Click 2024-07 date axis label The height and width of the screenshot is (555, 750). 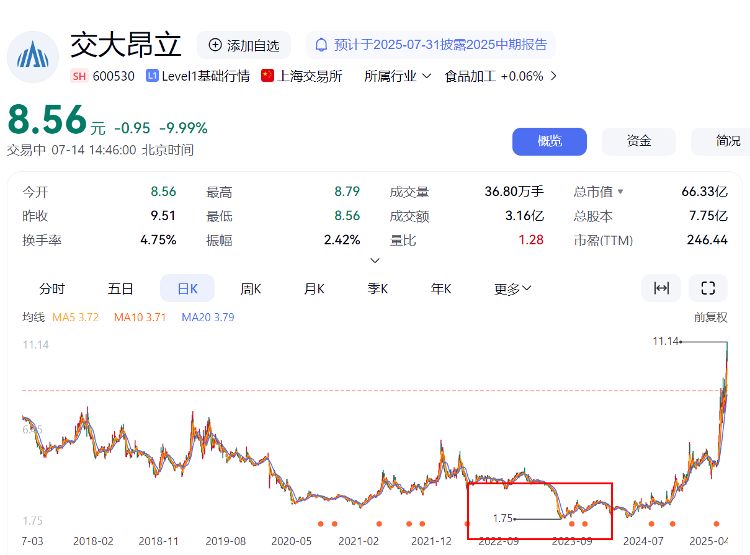point(643,541)
